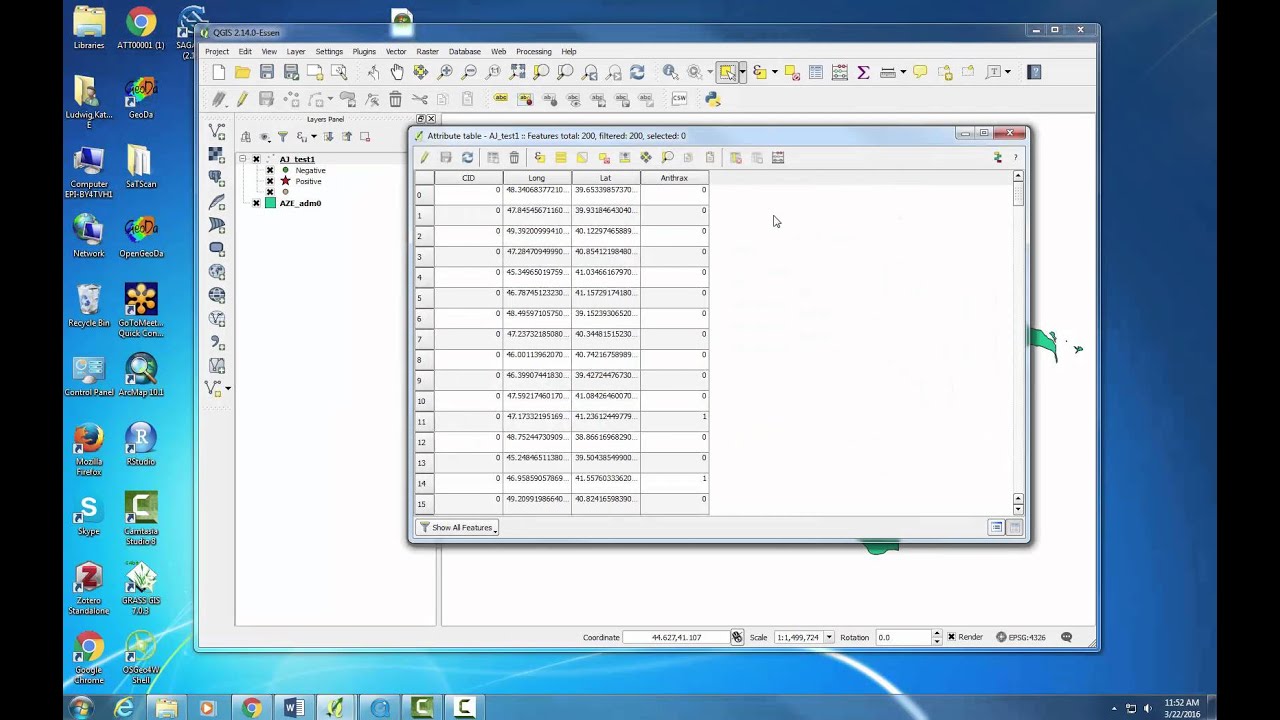1280x720 pixels.
Task: Expand the measure tool dropdown arrow
Action: [902, 72]
